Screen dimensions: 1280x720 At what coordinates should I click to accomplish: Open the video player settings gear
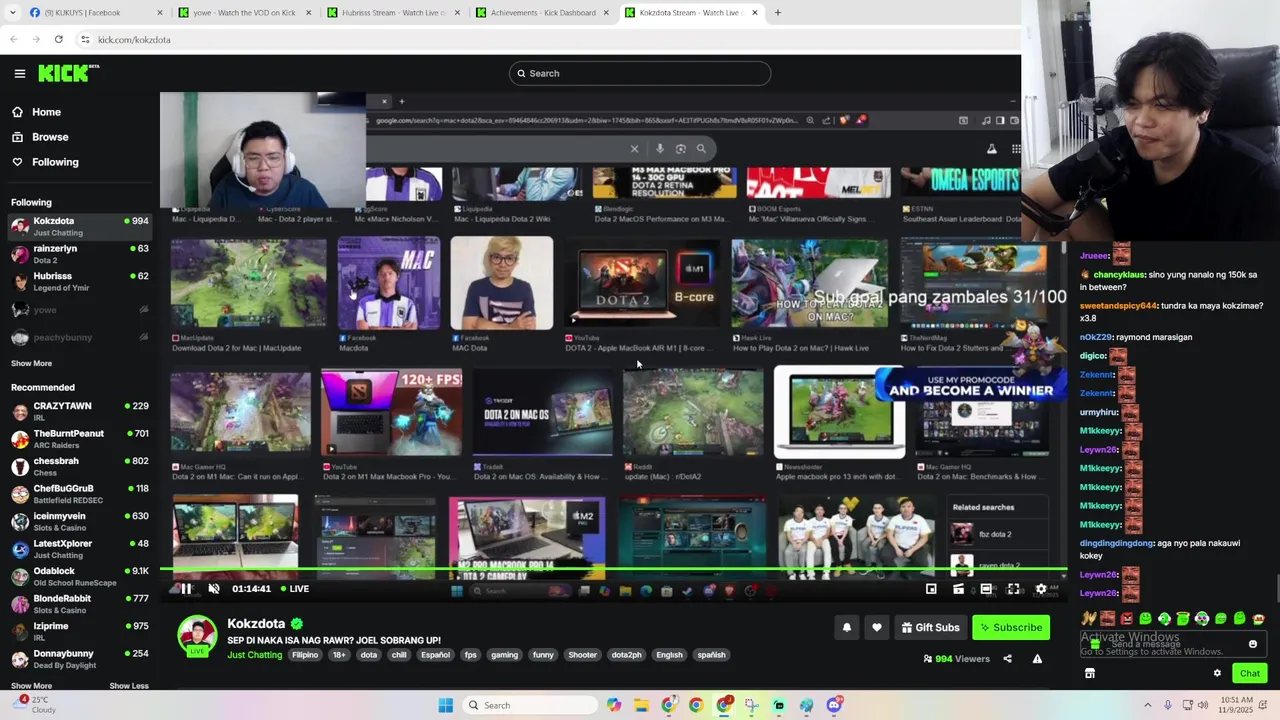coord(1041,589)
